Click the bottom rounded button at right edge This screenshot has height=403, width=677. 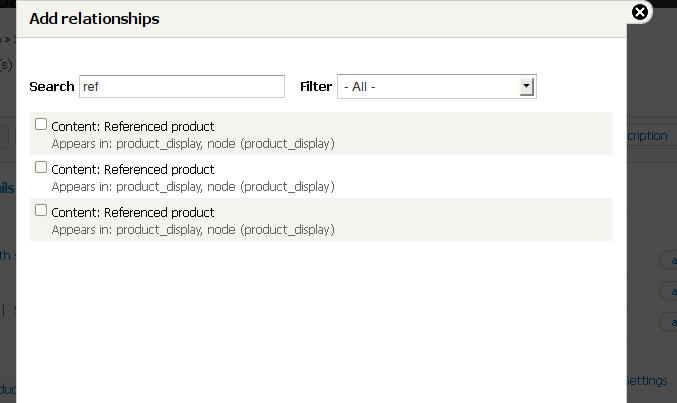pyautogui.click(x=667, y=321)
